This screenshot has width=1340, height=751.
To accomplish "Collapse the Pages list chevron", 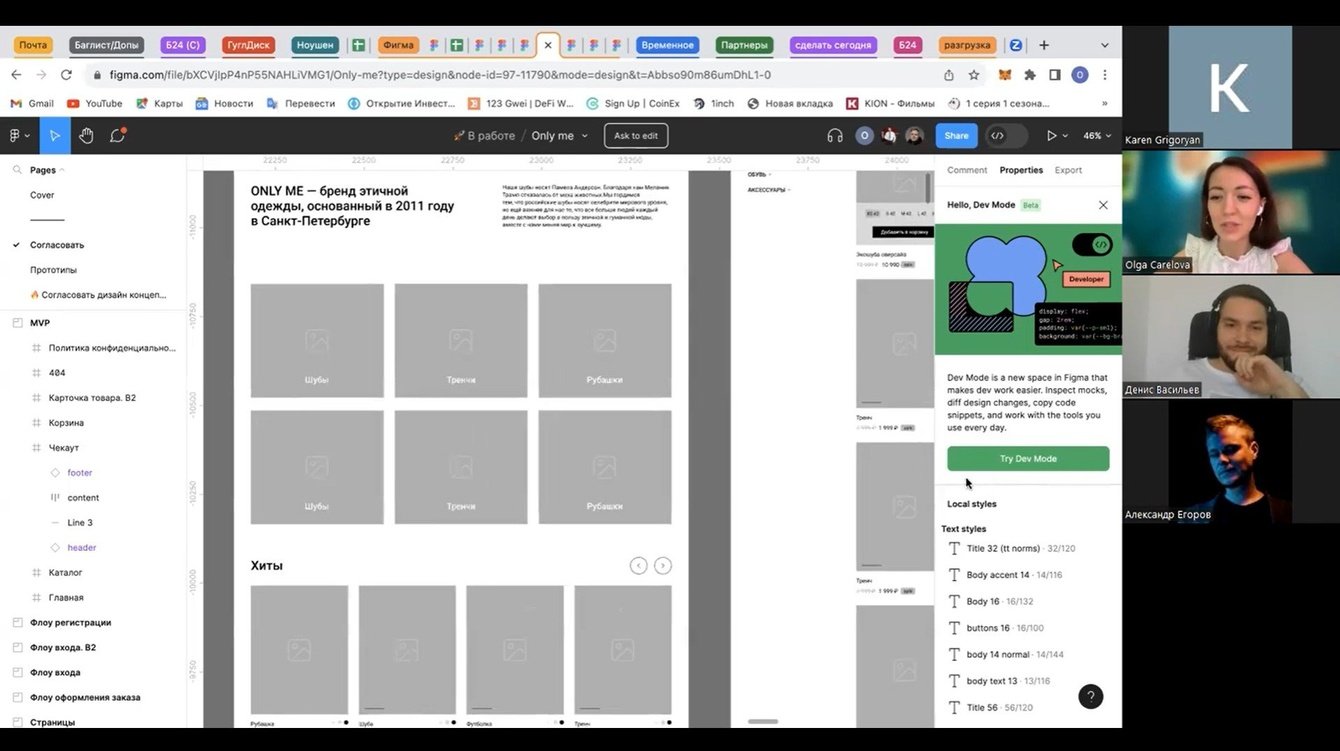I will [x=62, y=170].
